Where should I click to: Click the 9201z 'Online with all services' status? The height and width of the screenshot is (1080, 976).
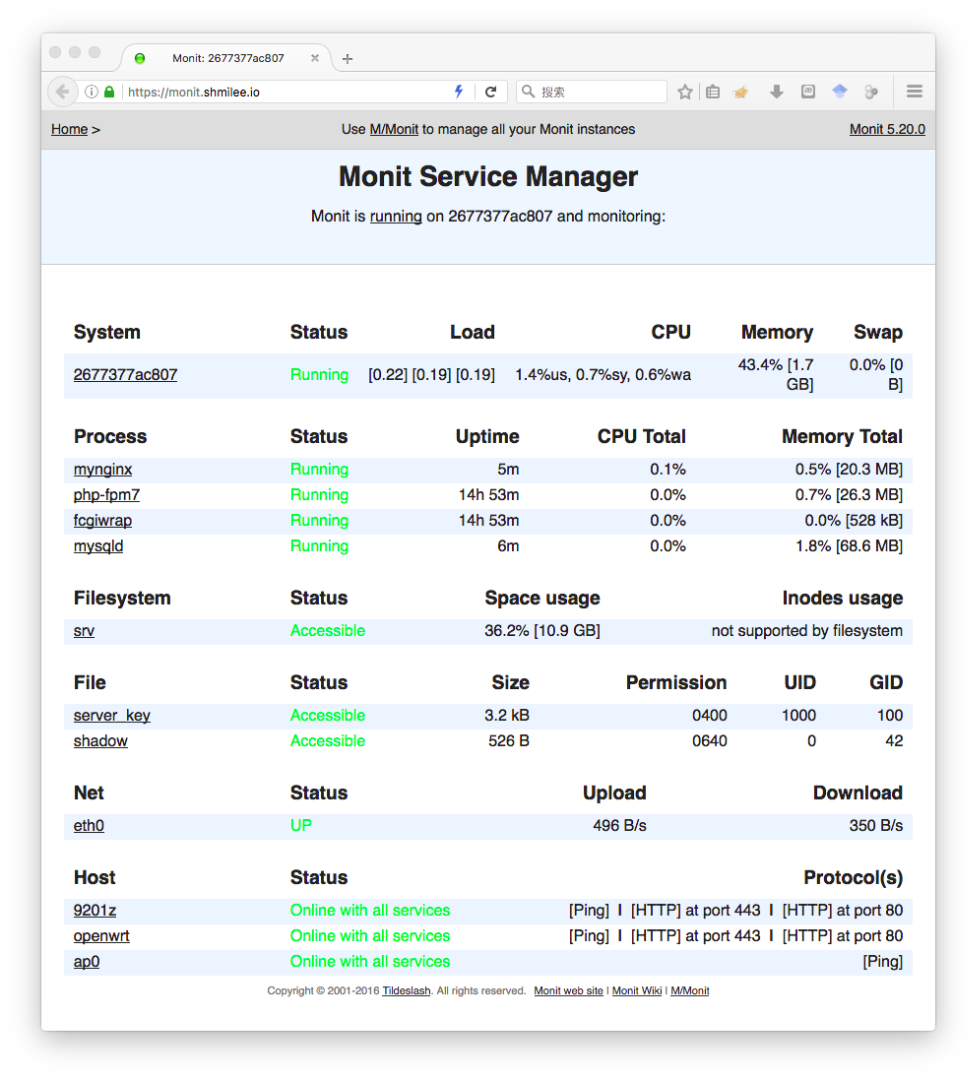(x=370, y=911)
